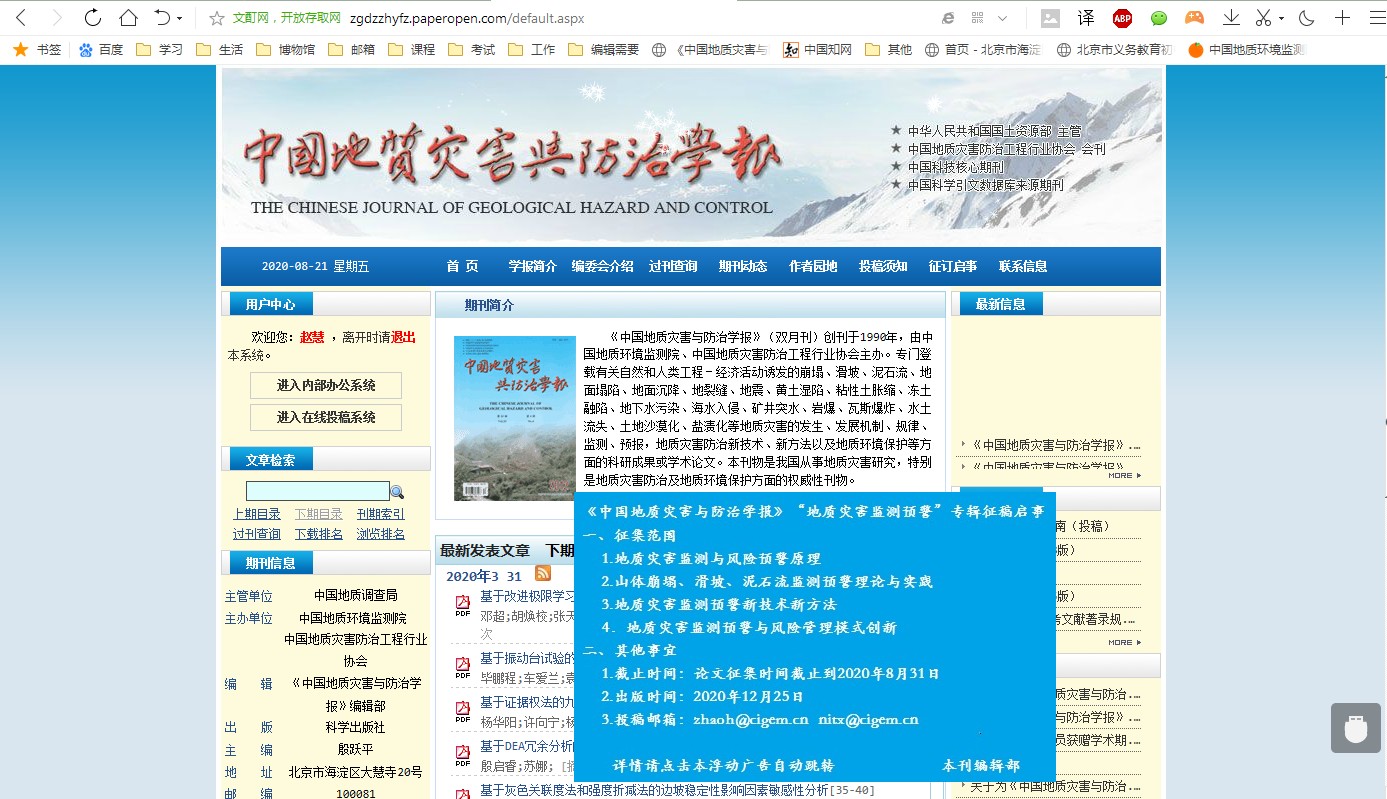This screenshot has height=799, width=1387.
Task: Click the article search magnifier icon
Action: click(x=397, y=492)
